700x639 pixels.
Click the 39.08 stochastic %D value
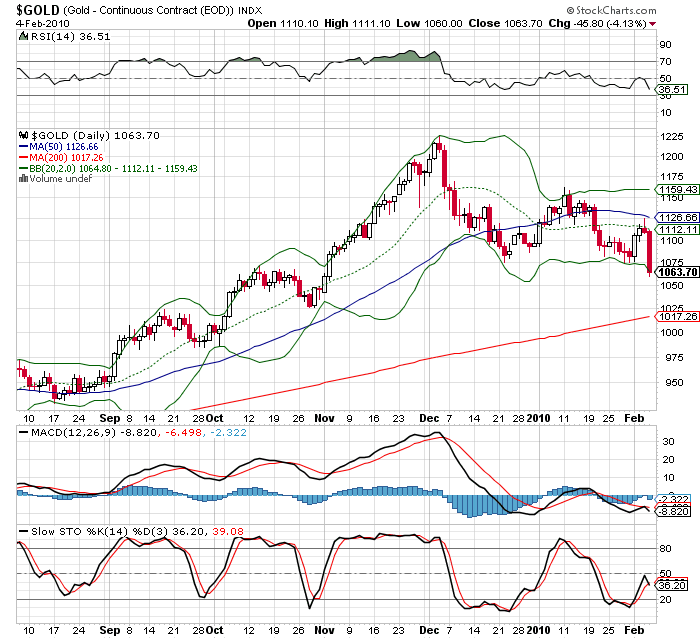coord(228,531)
